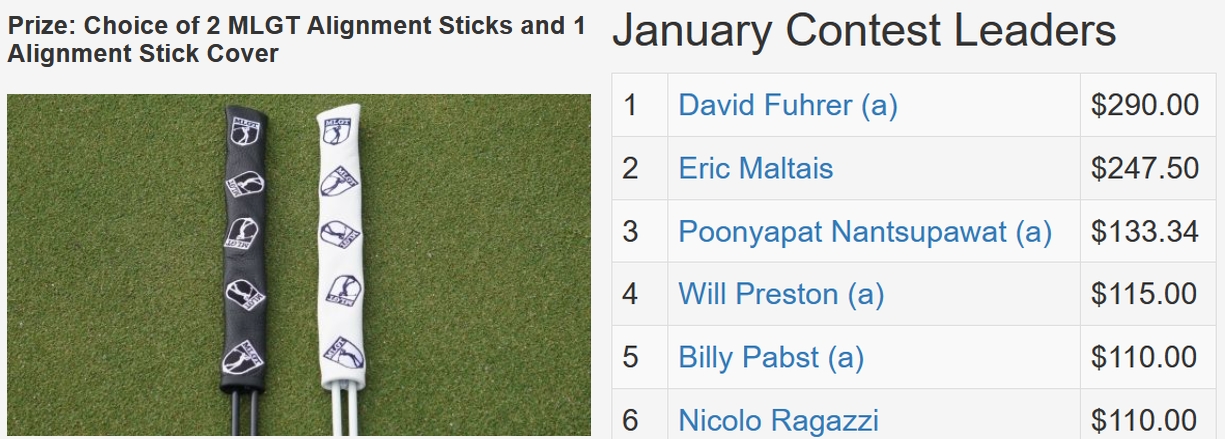The width and height of the screenshot is (1225, 439).
Task: Select the rank 3 number cell
Action: 630,231
